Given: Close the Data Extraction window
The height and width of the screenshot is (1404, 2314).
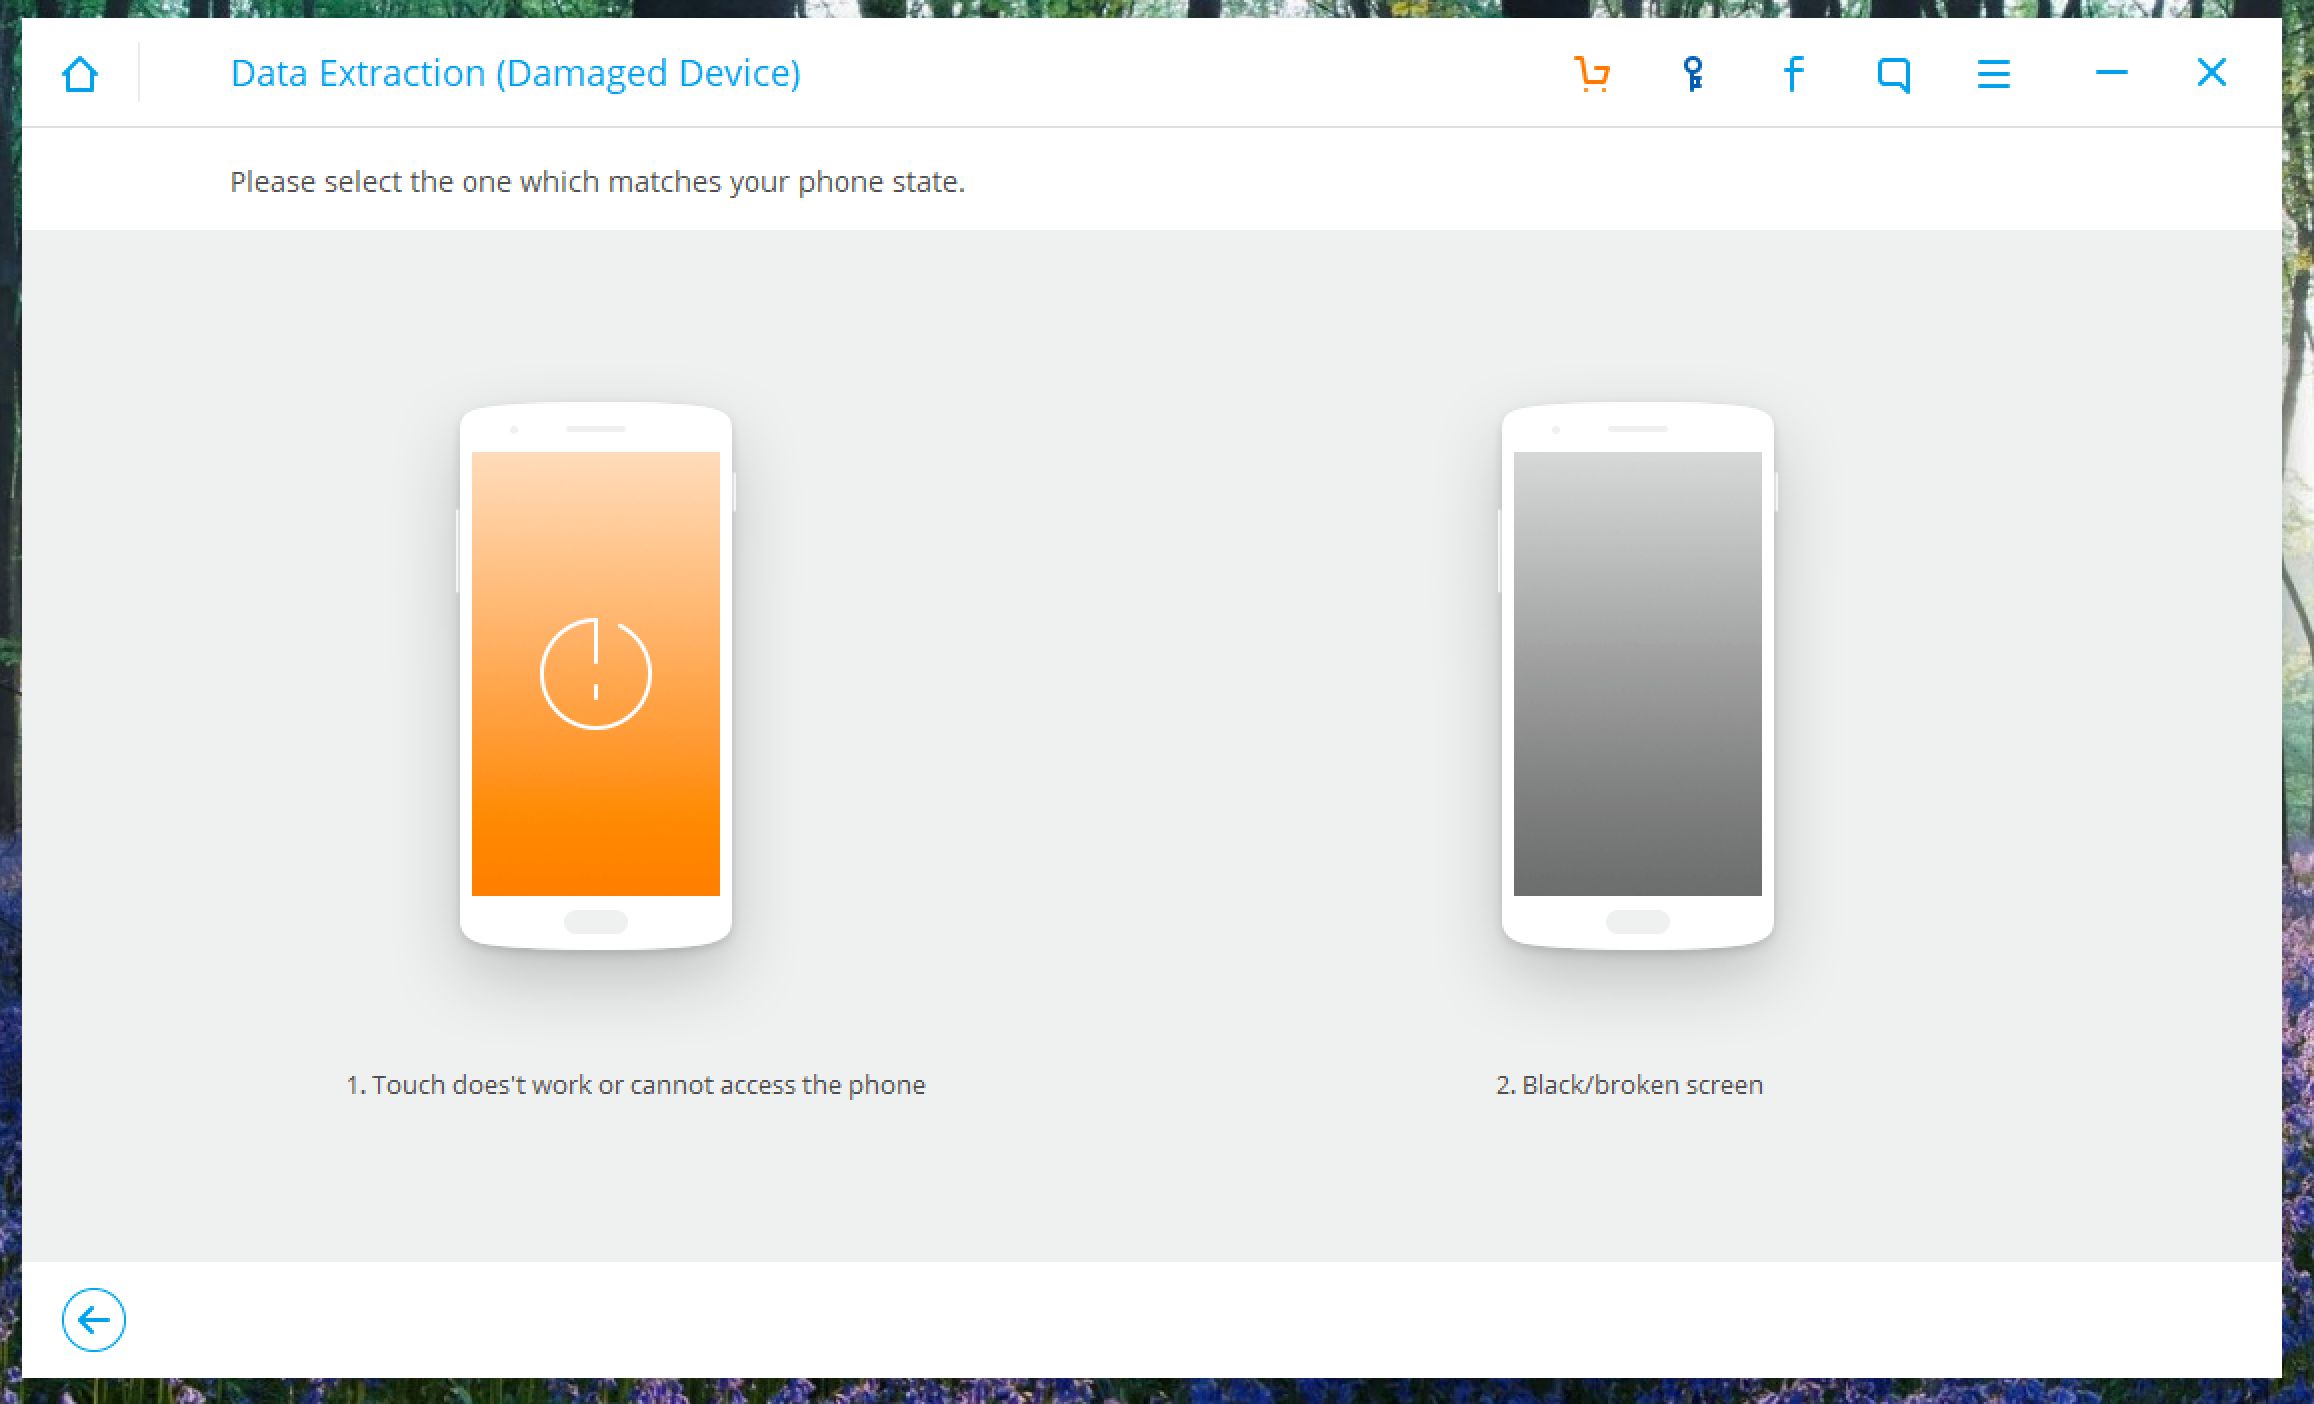Looking at the screenshot, I should 2211,72.
